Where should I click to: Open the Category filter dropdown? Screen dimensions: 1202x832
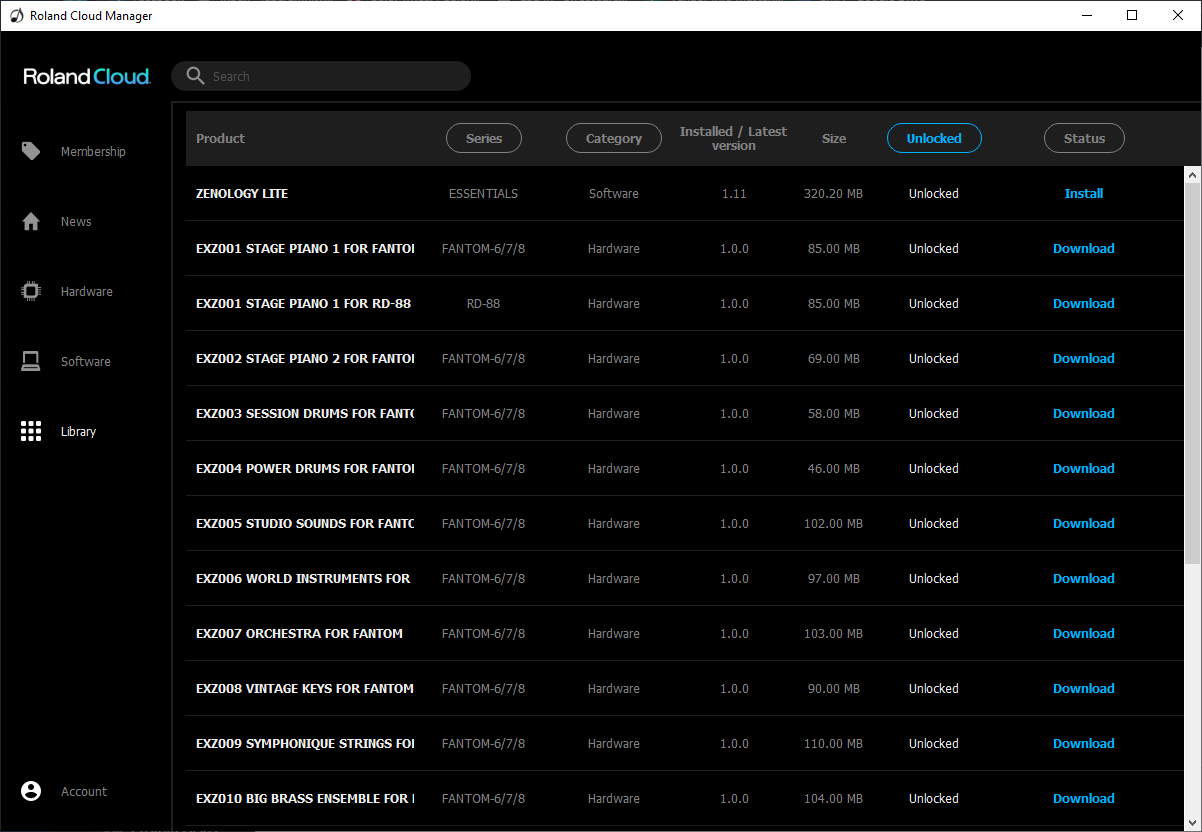(x=613, y=139)
